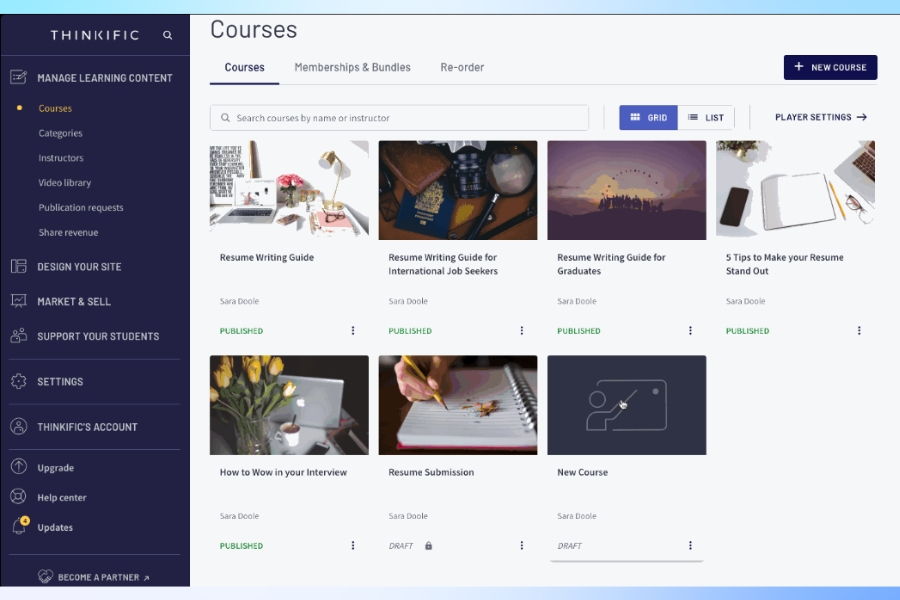Open the graduates sunset thumbnail
This screenshot has width=900, height=600.
tap(627, 190)
